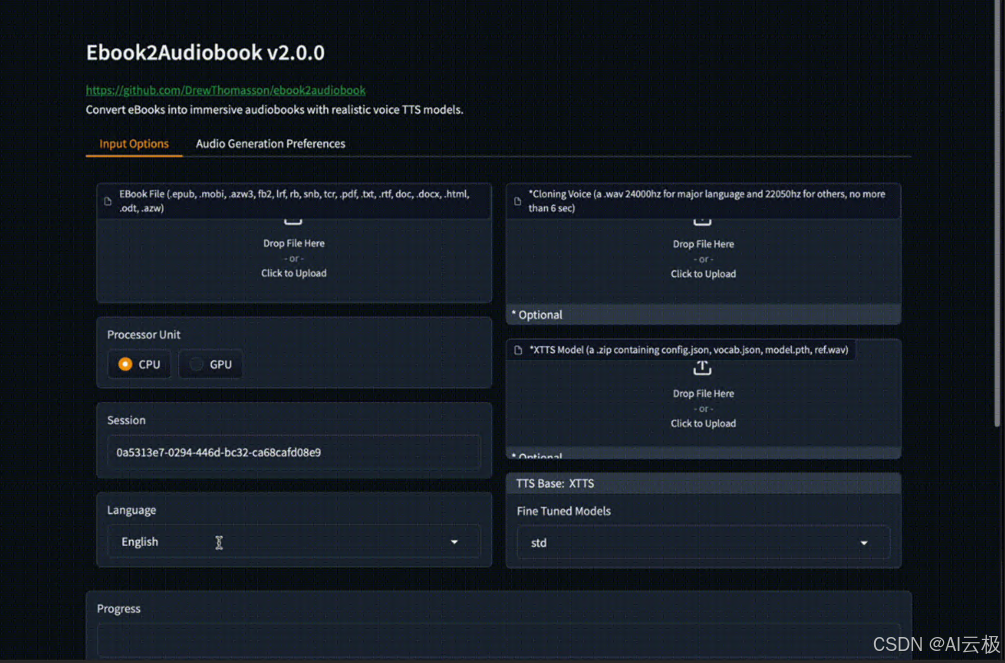1005x663 pixels.
Task: Click the Progress output box
Action: coord(499,641)
